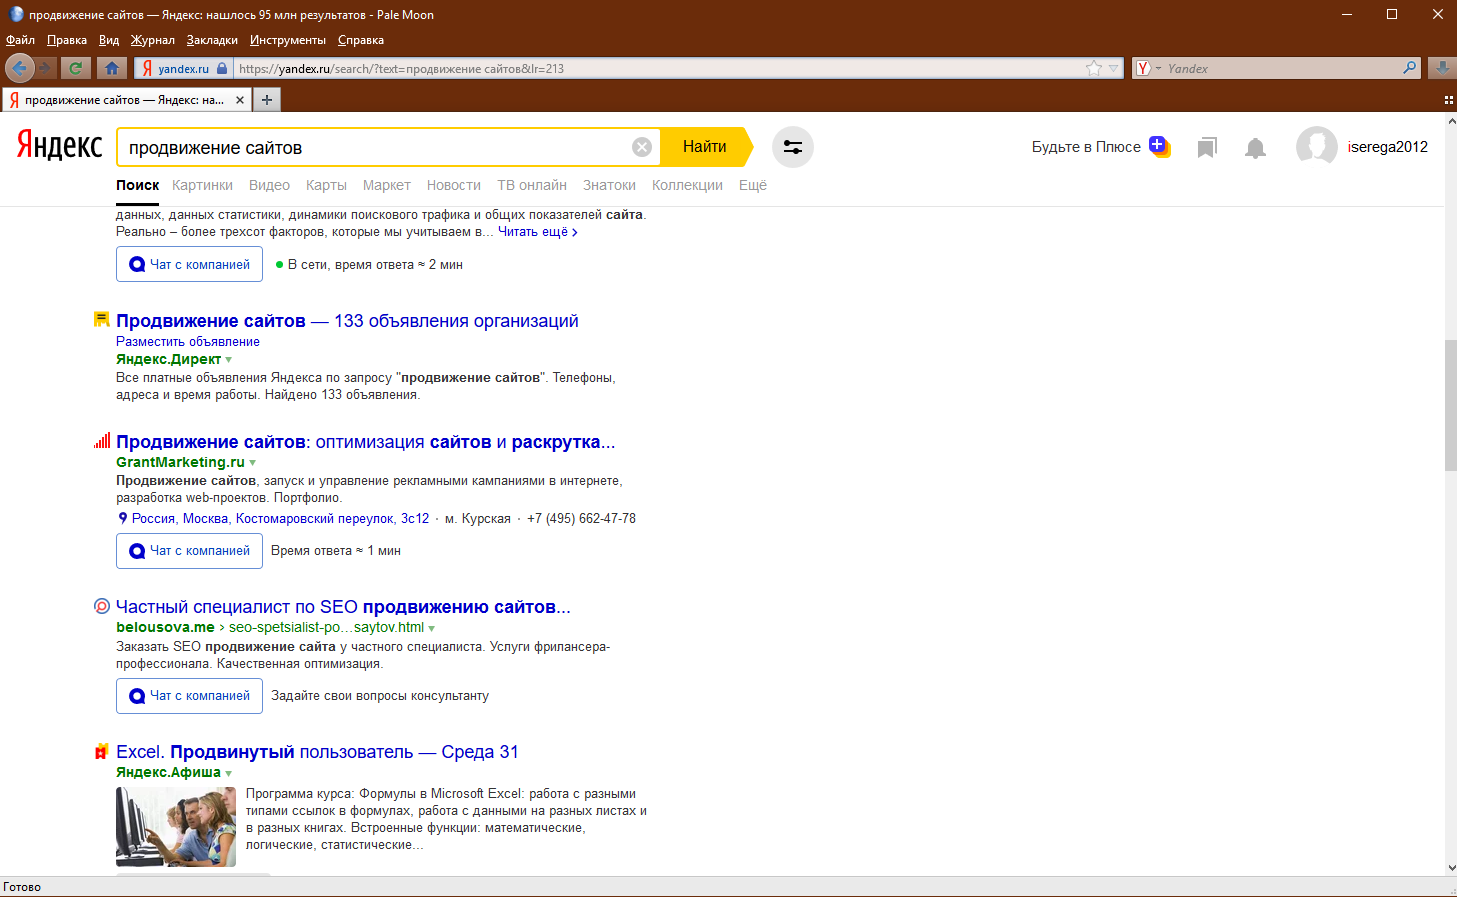The image size is (1457, 897).
Task: Switch to the Новости search tab
Action: tap(454, 185)
